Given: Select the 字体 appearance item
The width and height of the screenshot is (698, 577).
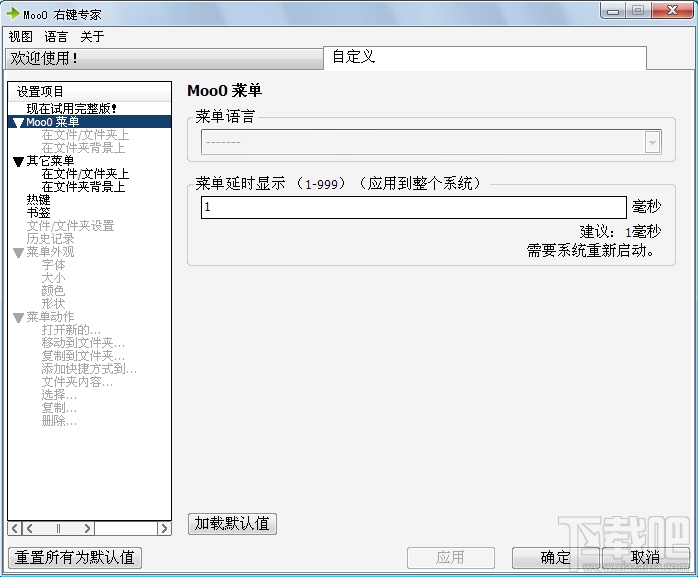Looking at the screenshot, I should [x=53, y=265].
